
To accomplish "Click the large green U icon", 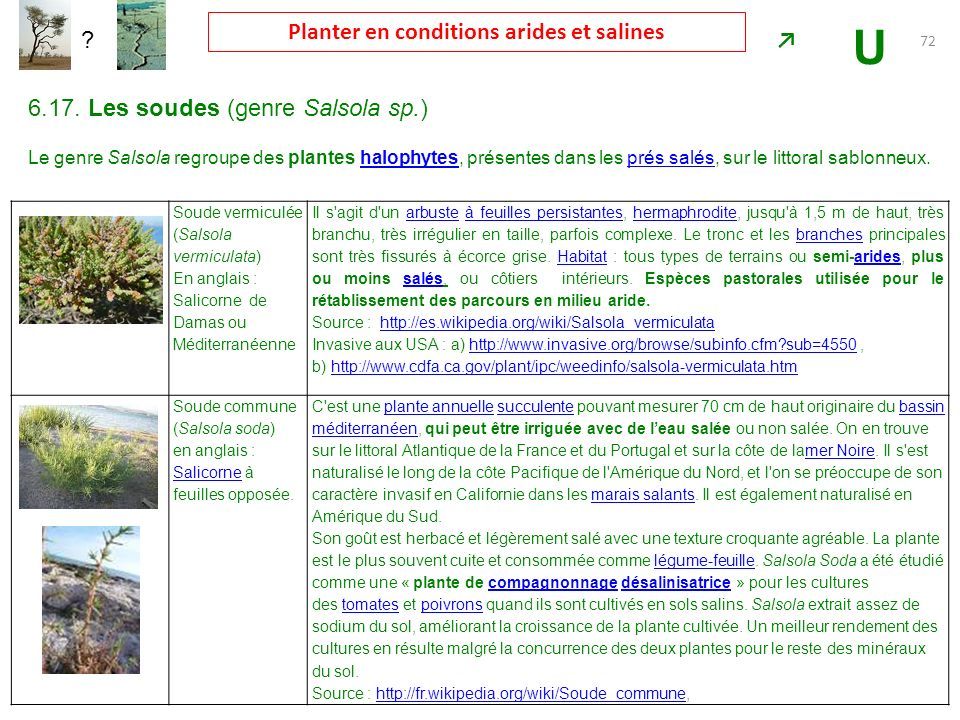I will 869,48.
